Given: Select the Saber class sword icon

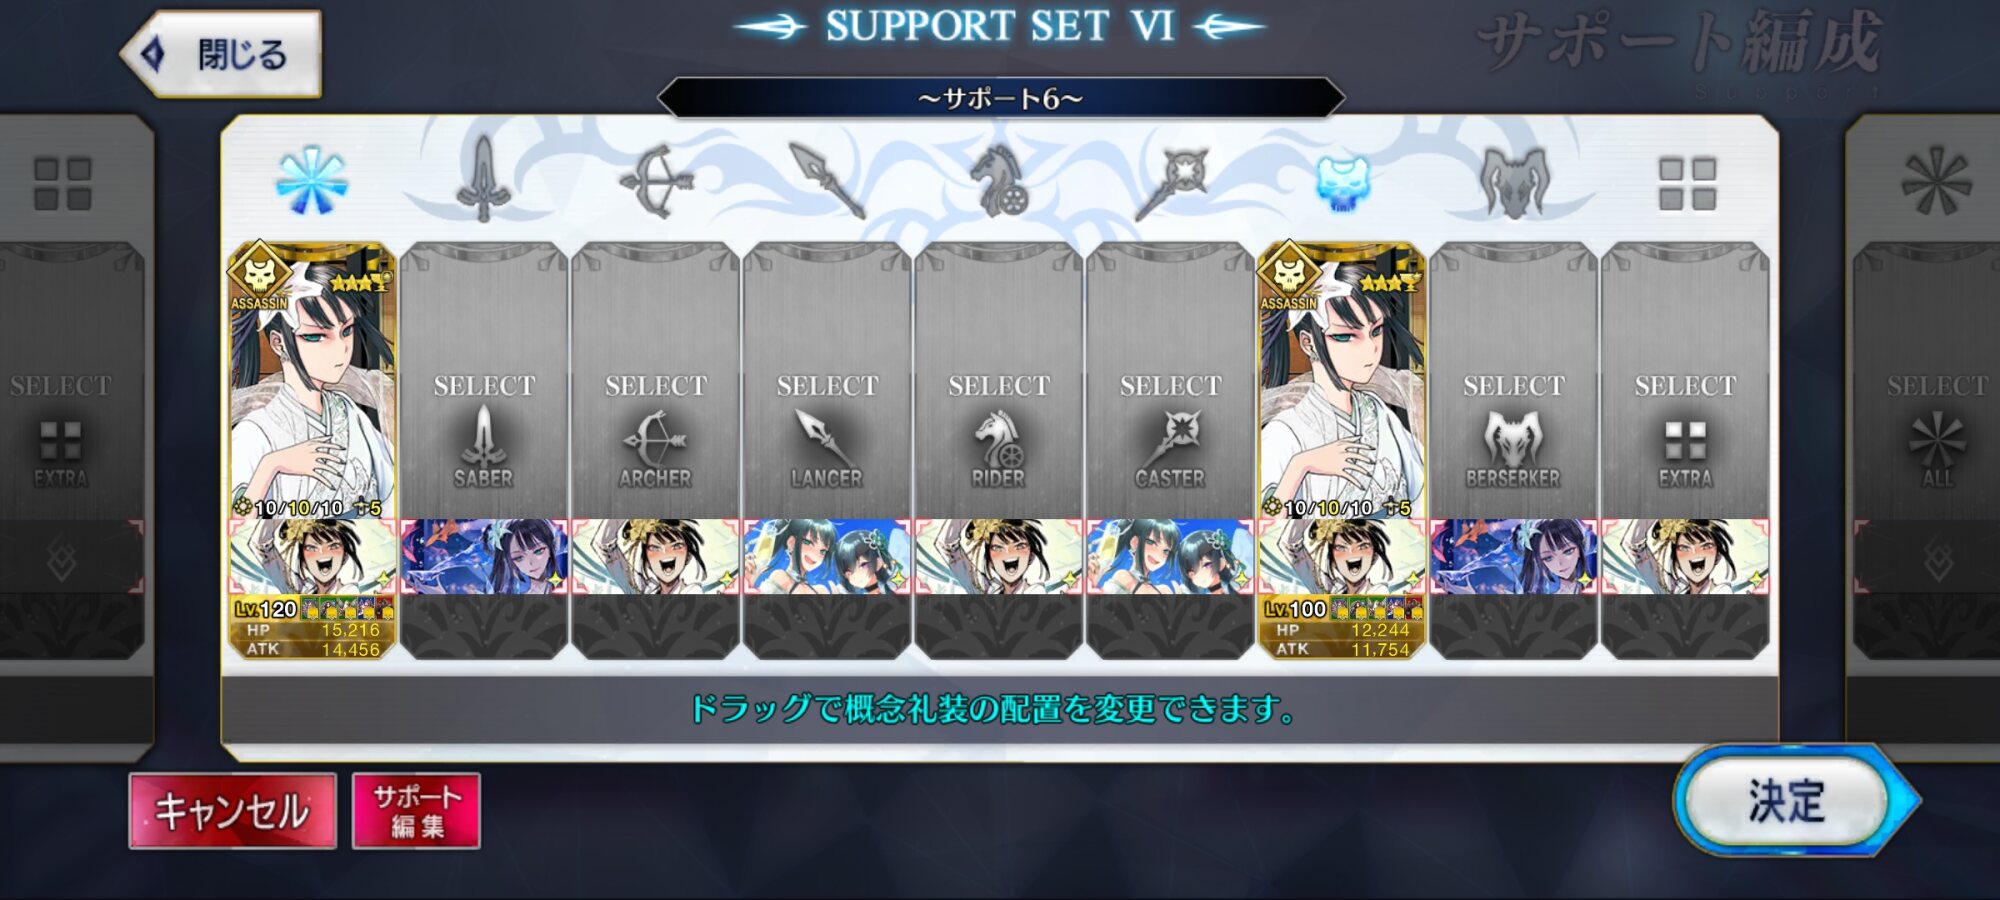Looking at the screenshot, I should pos(484,180).
